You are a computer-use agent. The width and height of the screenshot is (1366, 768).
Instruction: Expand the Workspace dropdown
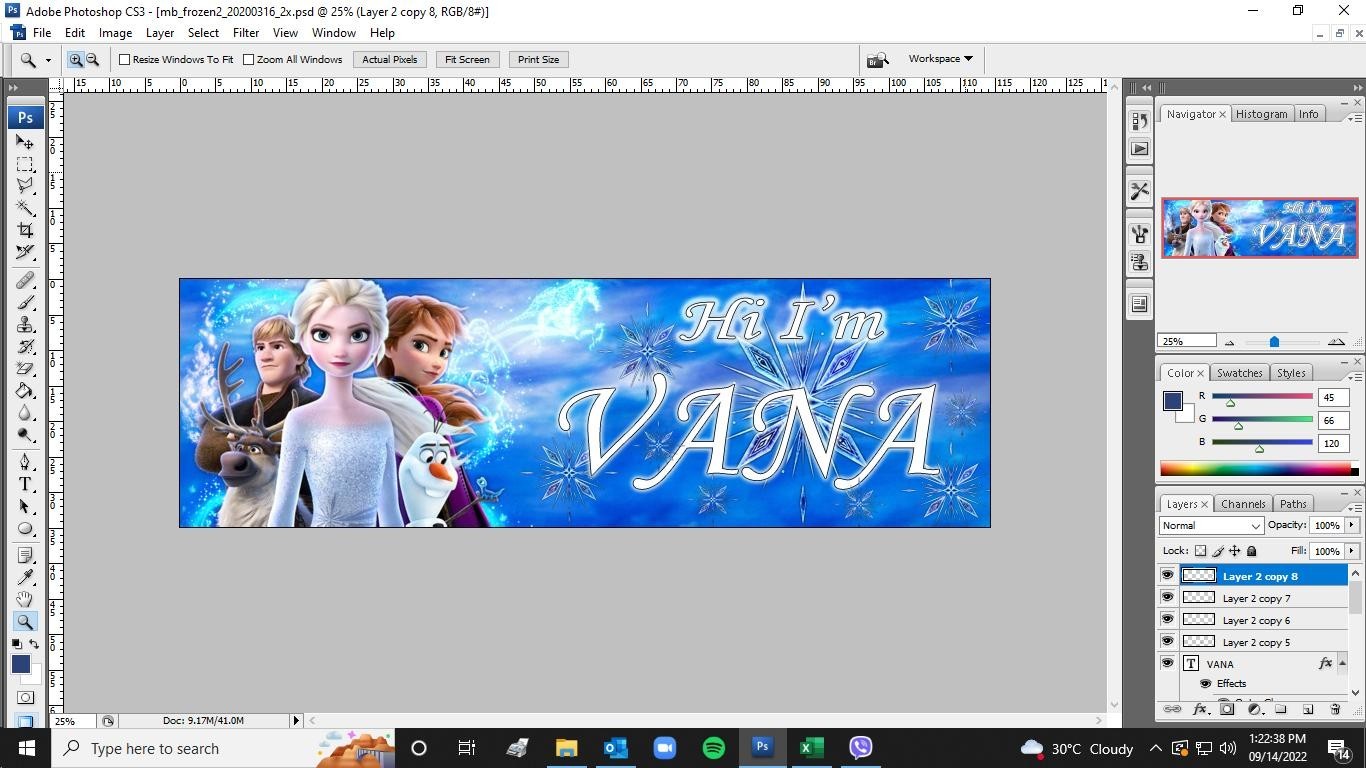pos(940,59)
